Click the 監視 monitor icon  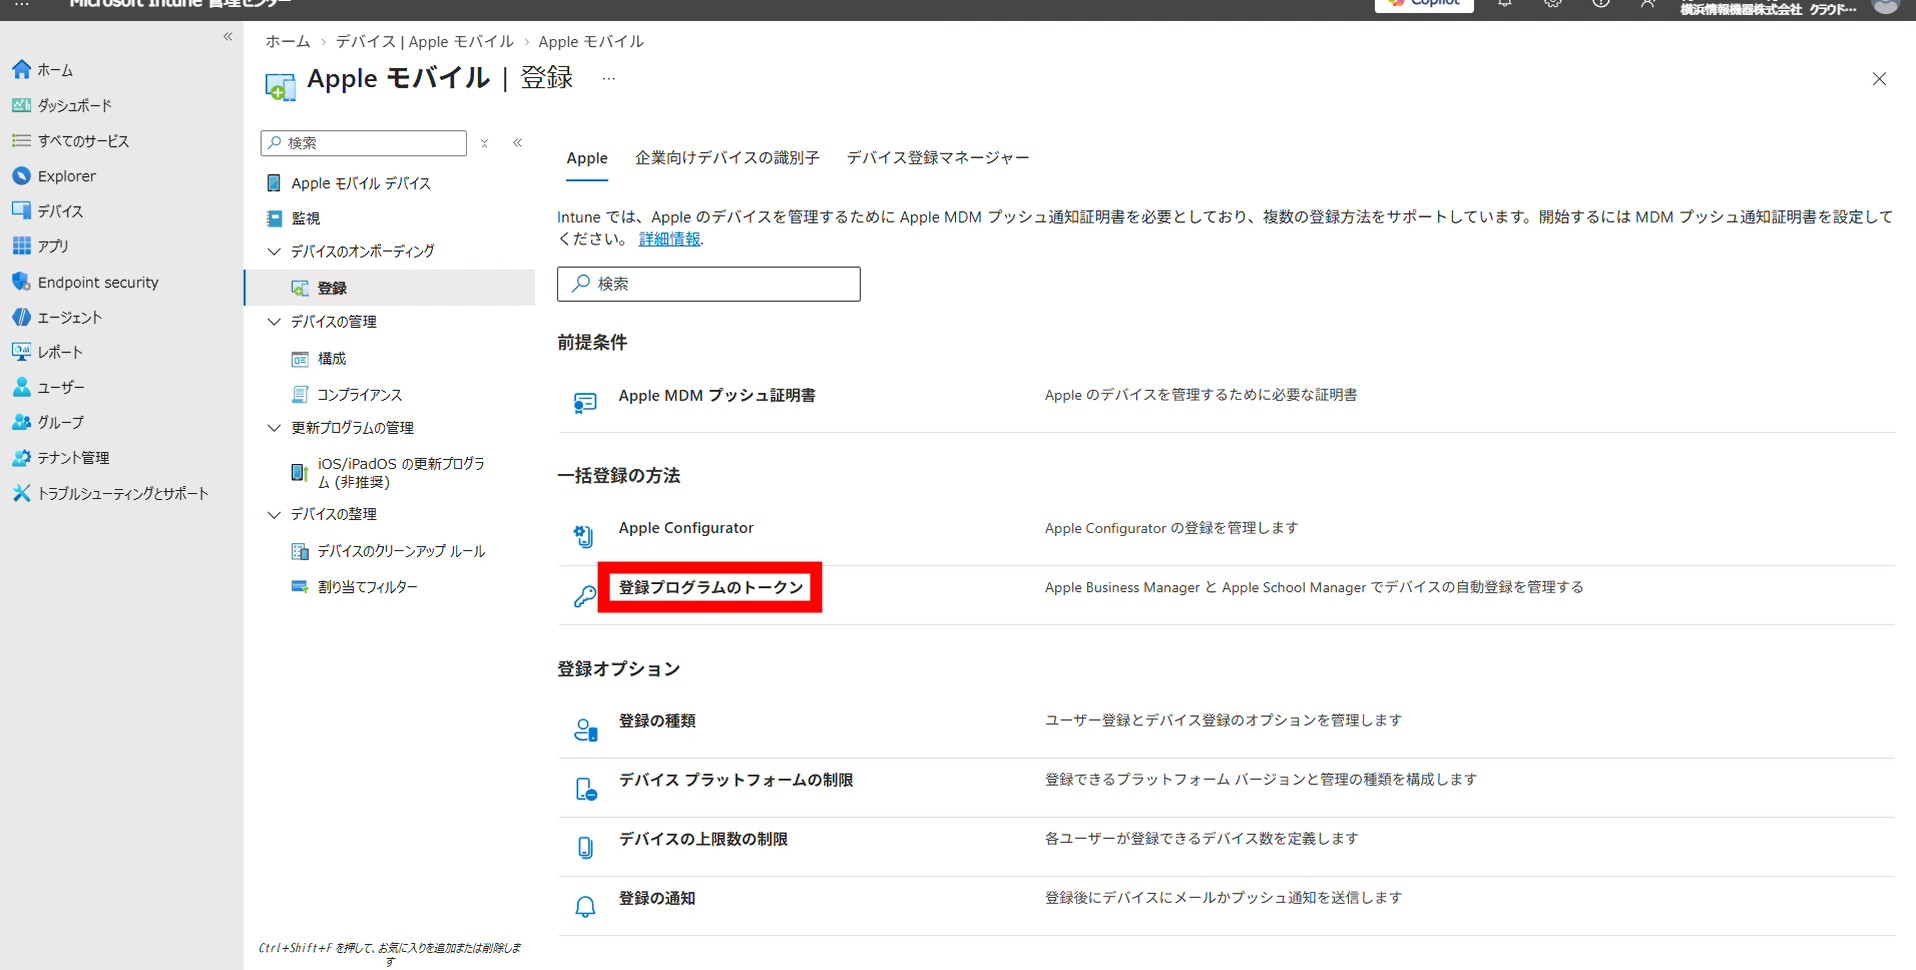[x=274, y=218]
